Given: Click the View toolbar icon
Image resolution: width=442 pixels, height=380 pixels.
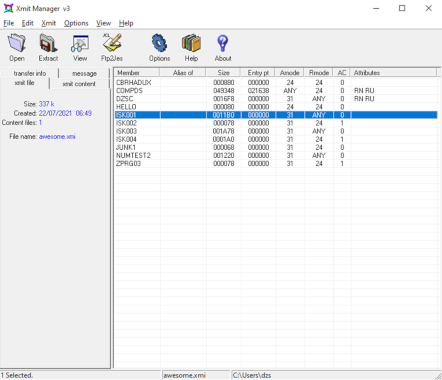Looking at the screenshot, I should click(x=80, y=48).
